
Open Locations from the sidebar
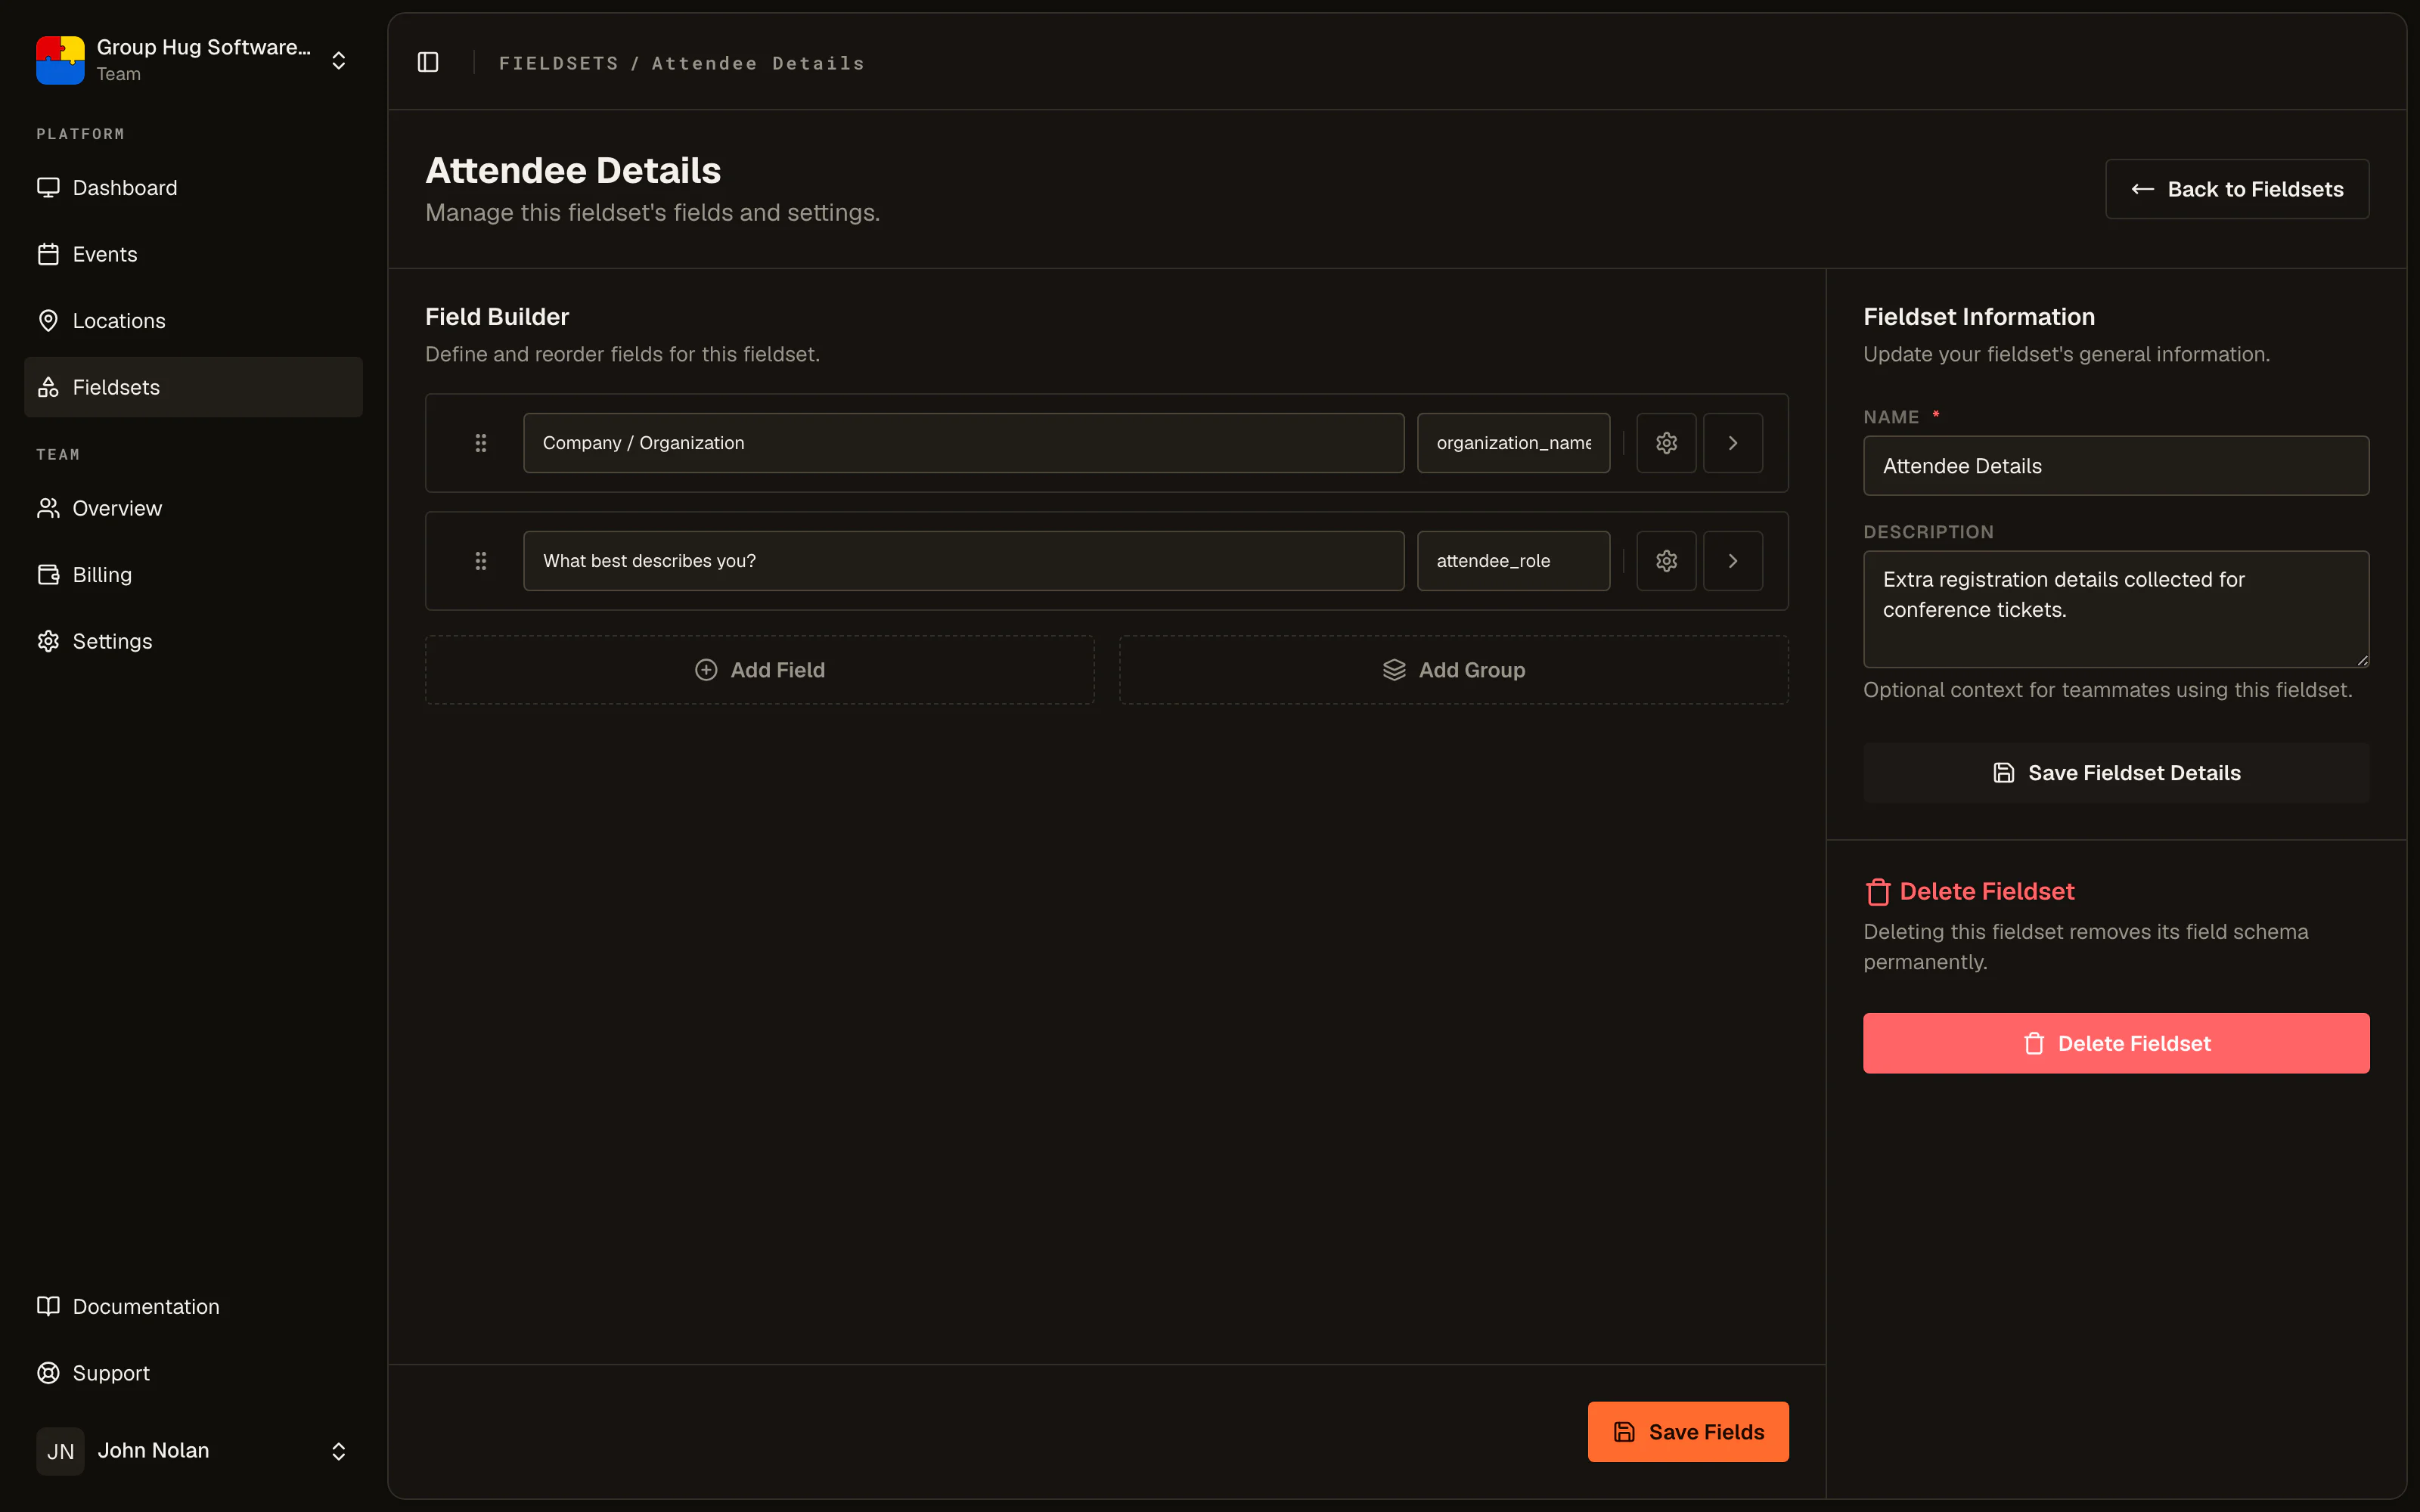pos(193,321)
